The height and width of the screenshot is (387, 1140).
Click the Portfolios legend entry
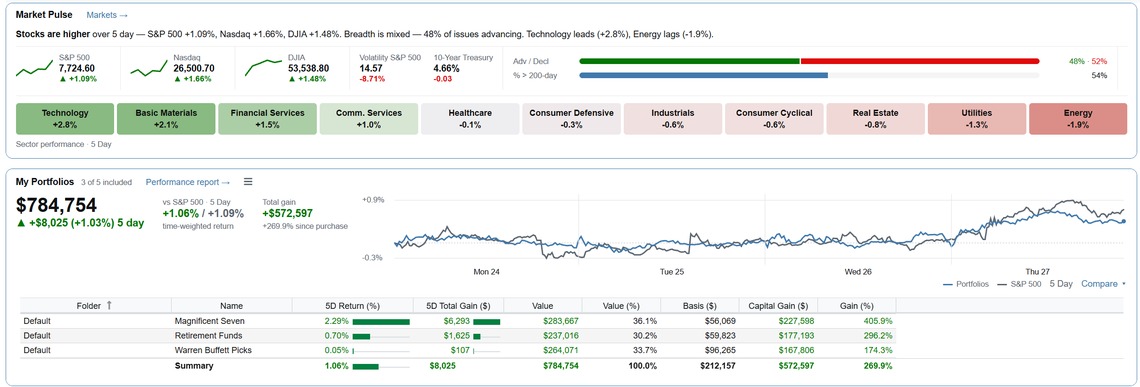pos(966,284)
